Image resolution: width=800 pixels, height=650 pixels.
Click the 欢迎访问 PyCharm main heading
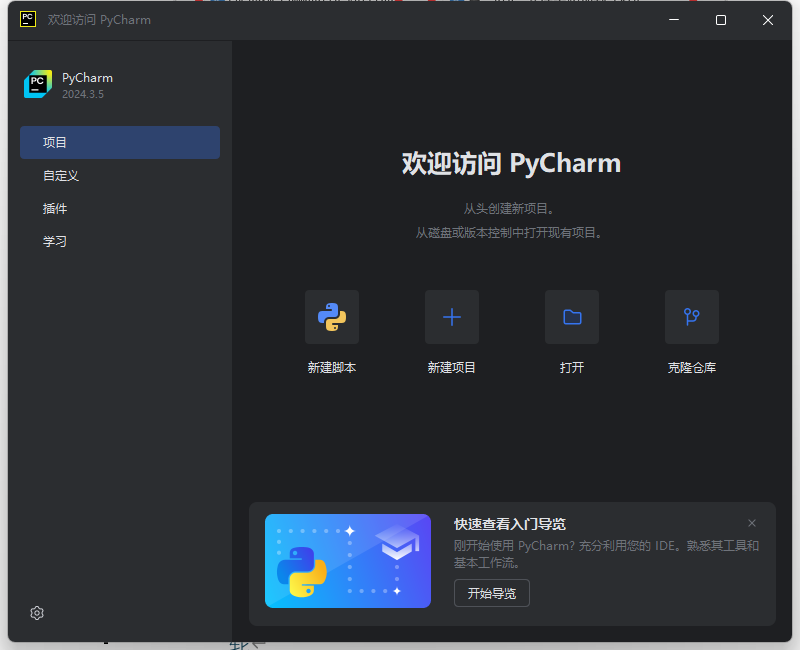point(511,164)
